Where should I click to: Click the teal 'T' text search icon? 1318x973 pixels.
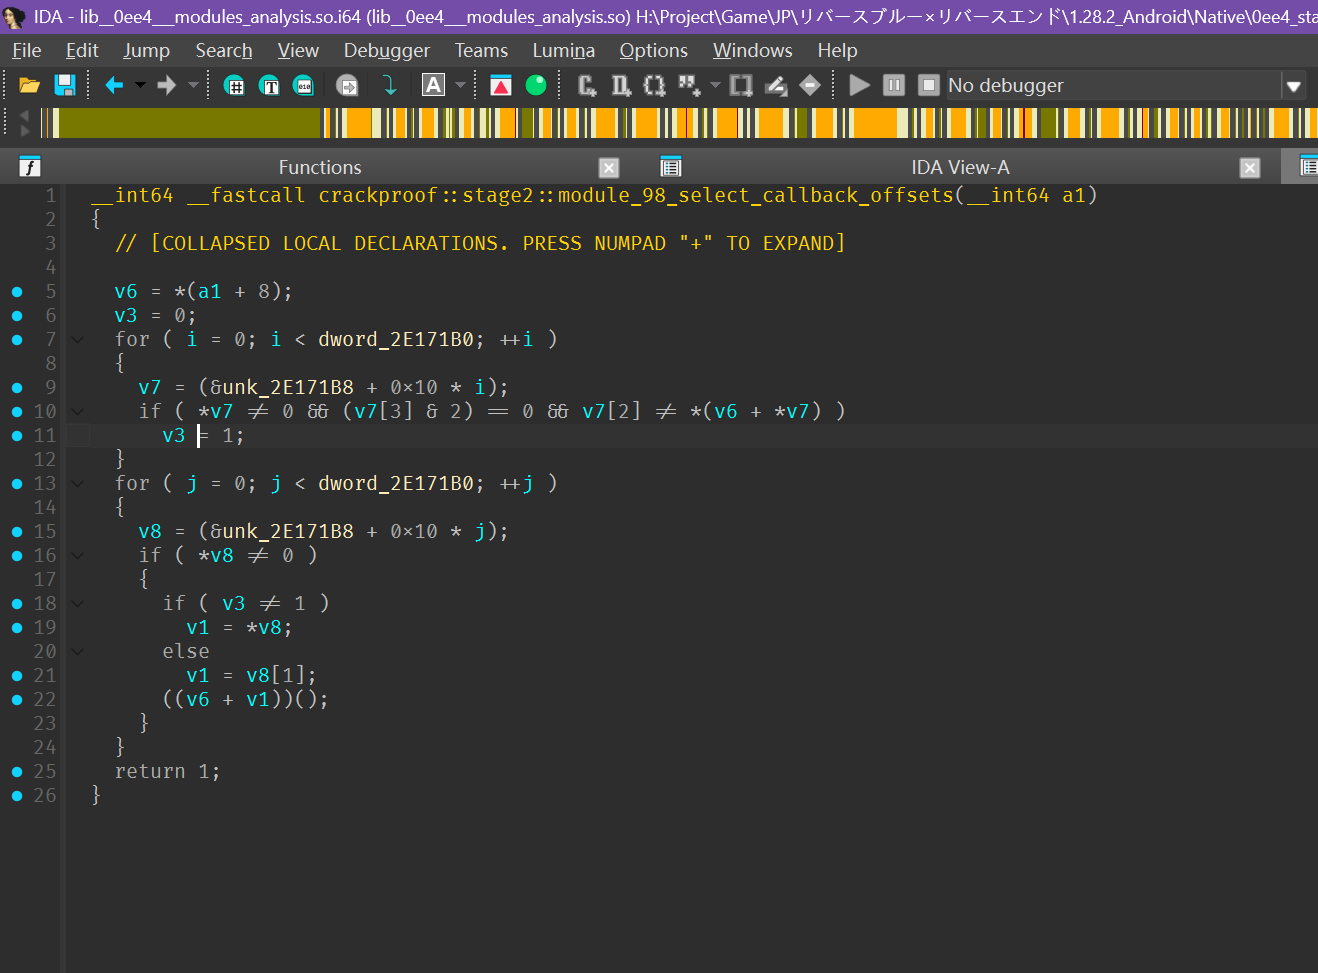[270, 86]
